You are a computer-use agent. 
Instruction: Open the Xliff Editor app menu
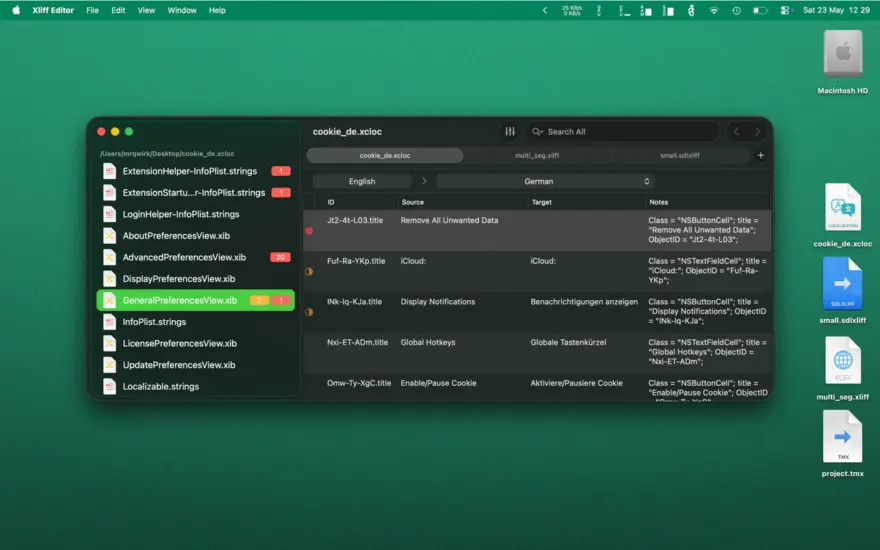(x=53, y=10)
